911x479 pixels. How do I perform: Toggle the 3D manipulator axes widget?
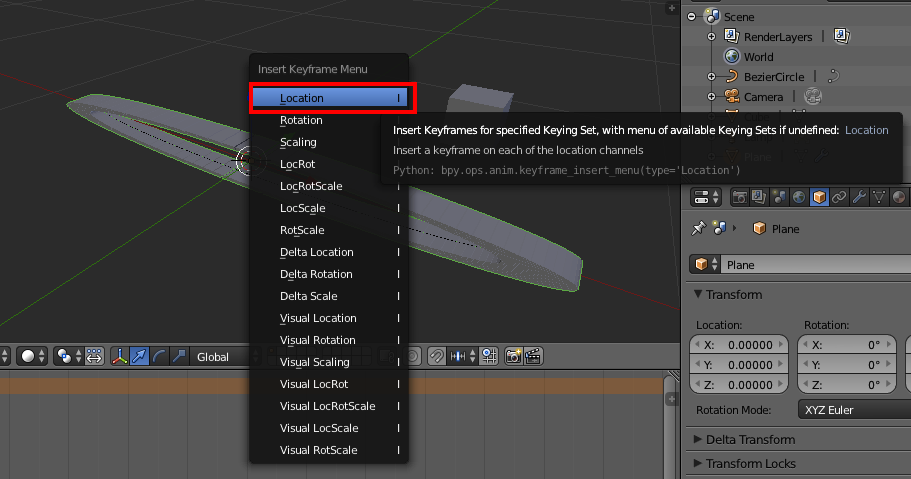[119, 356]
